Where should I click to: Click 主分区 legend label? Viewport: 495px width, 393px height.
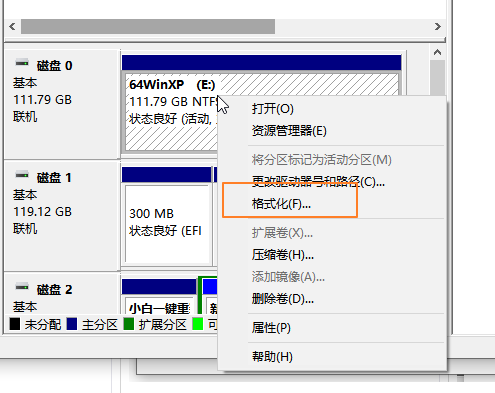[100, 324]
